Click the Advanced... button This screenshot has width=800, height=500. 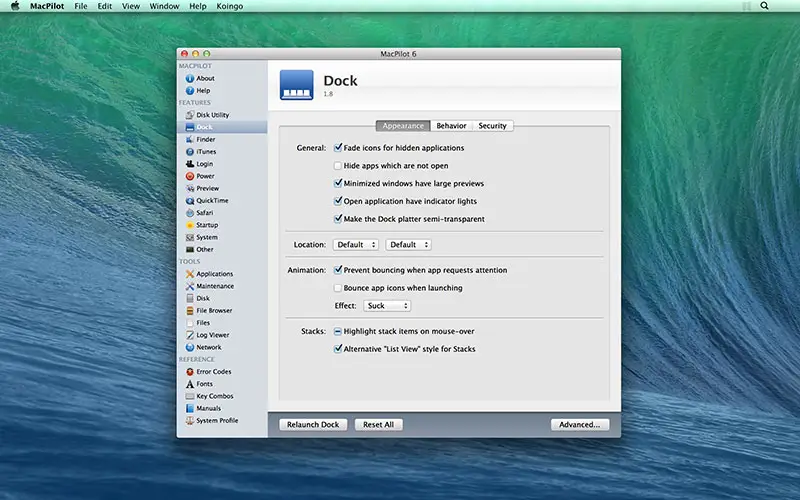pos(580,424)
